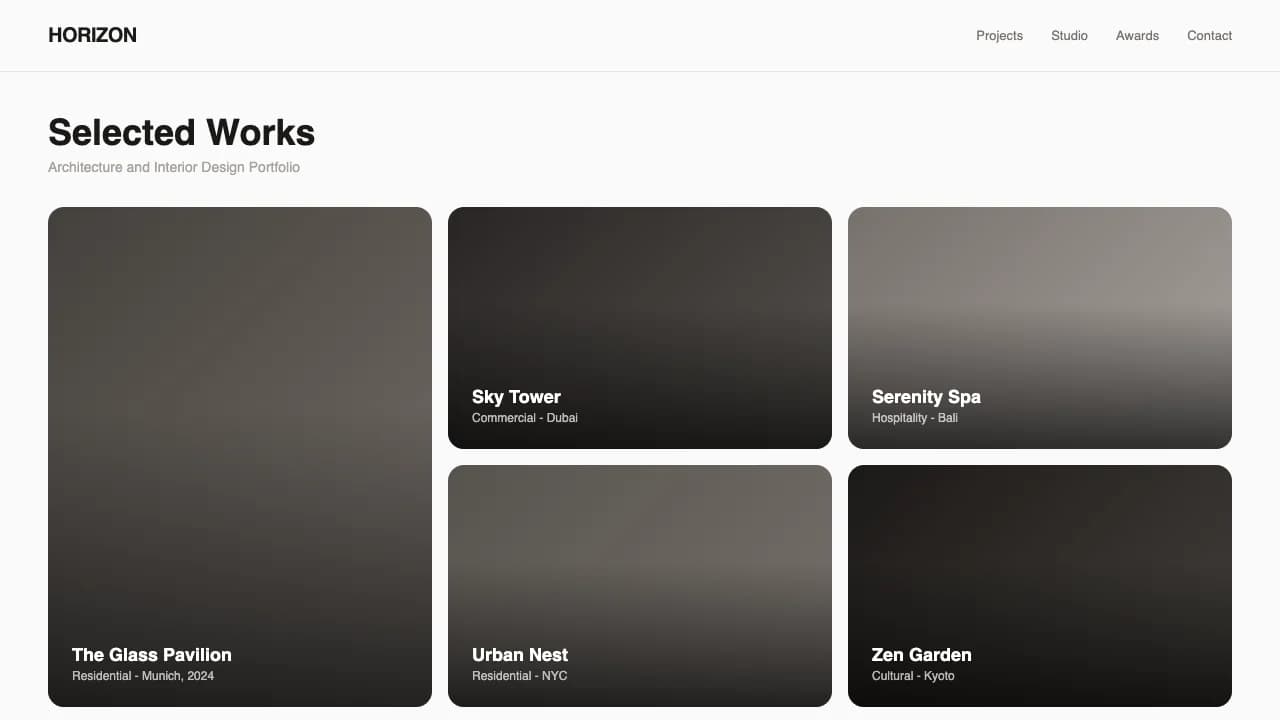This screenshot has width=1280, height=720.
Task: Go to the Studio page
Action: (1069, 36)
